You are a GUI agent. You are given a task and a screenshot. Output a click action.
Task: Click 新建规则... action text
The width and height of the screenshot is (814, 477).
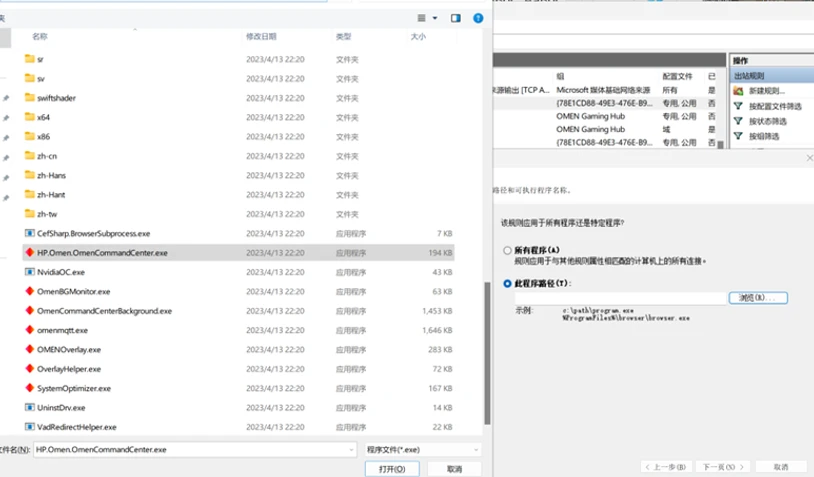[767, 91]
